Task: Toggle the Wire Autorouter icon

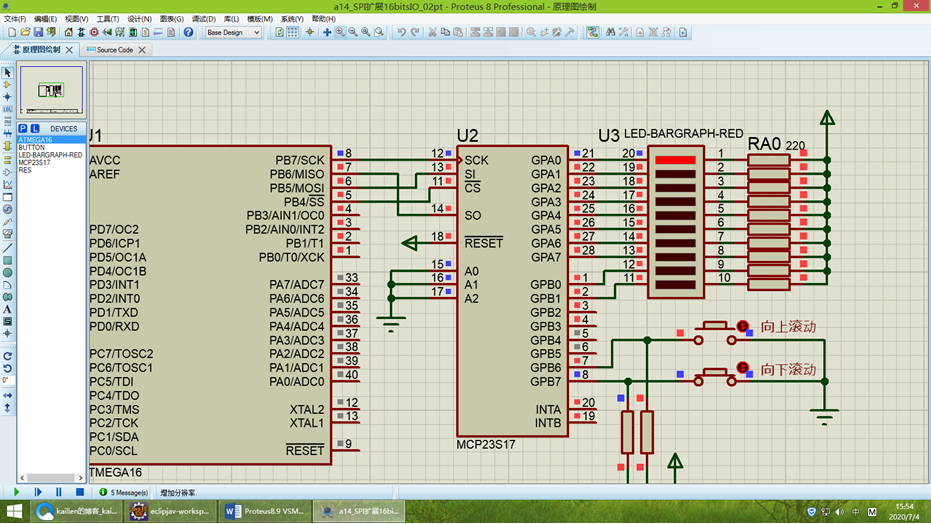Action: [593, 33]
